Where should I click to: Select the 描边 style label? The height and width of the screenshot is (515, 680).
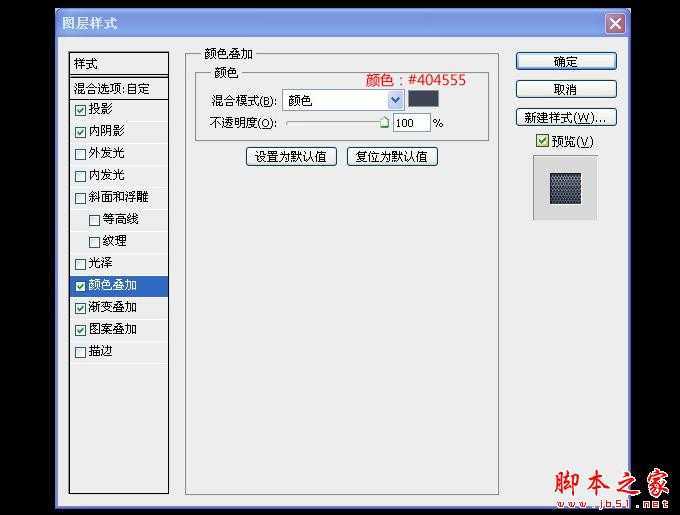tap(101, 351)
